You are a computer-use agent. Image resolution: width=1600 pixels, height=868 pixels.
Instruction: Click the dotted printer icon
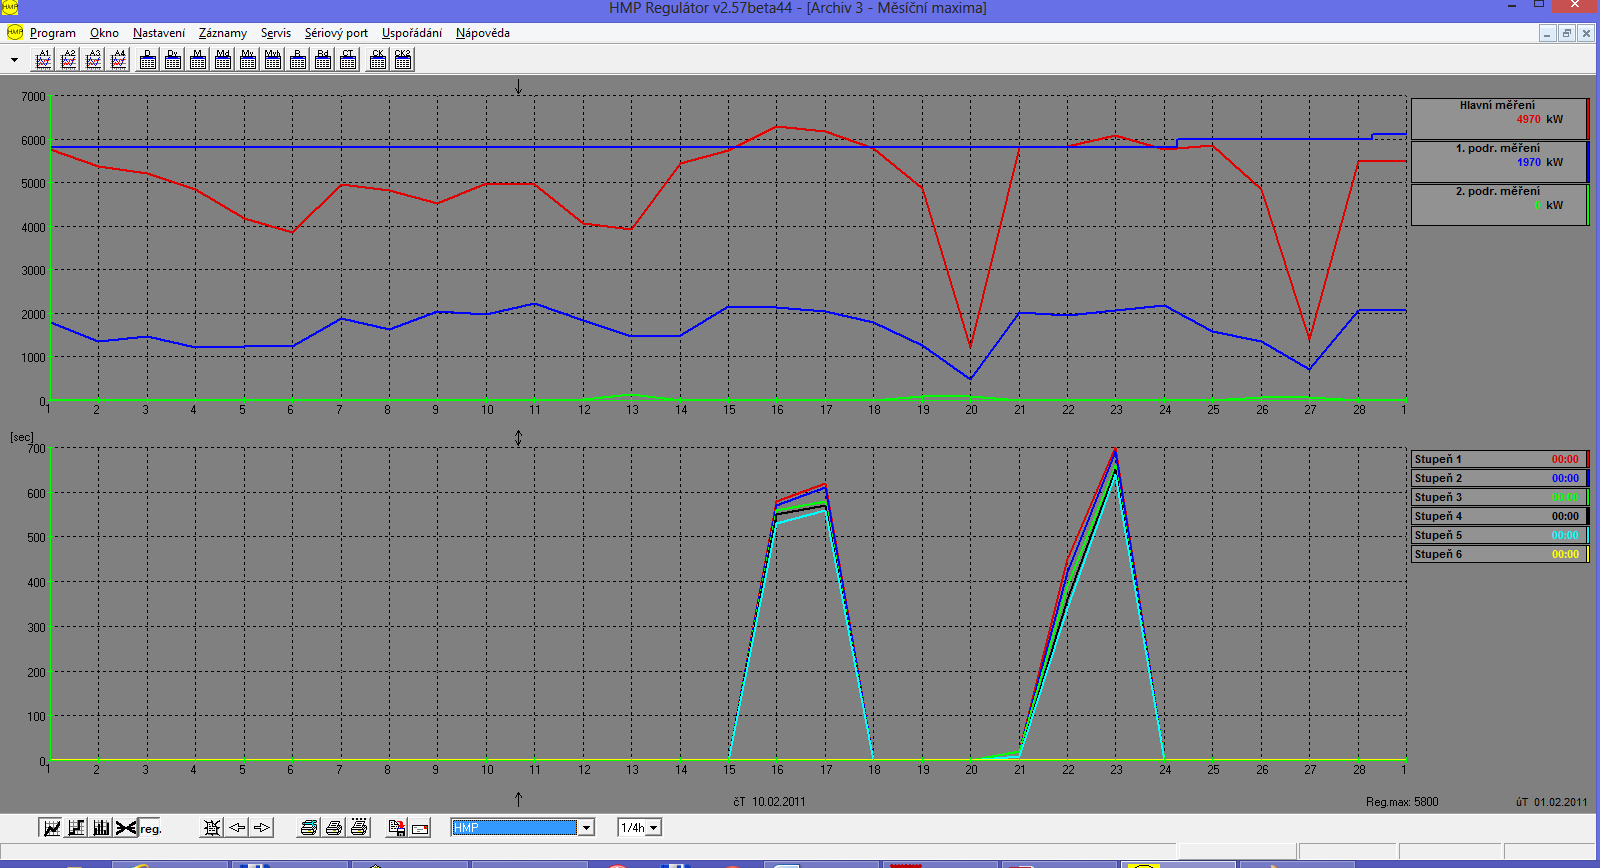(x=359, y=827)
